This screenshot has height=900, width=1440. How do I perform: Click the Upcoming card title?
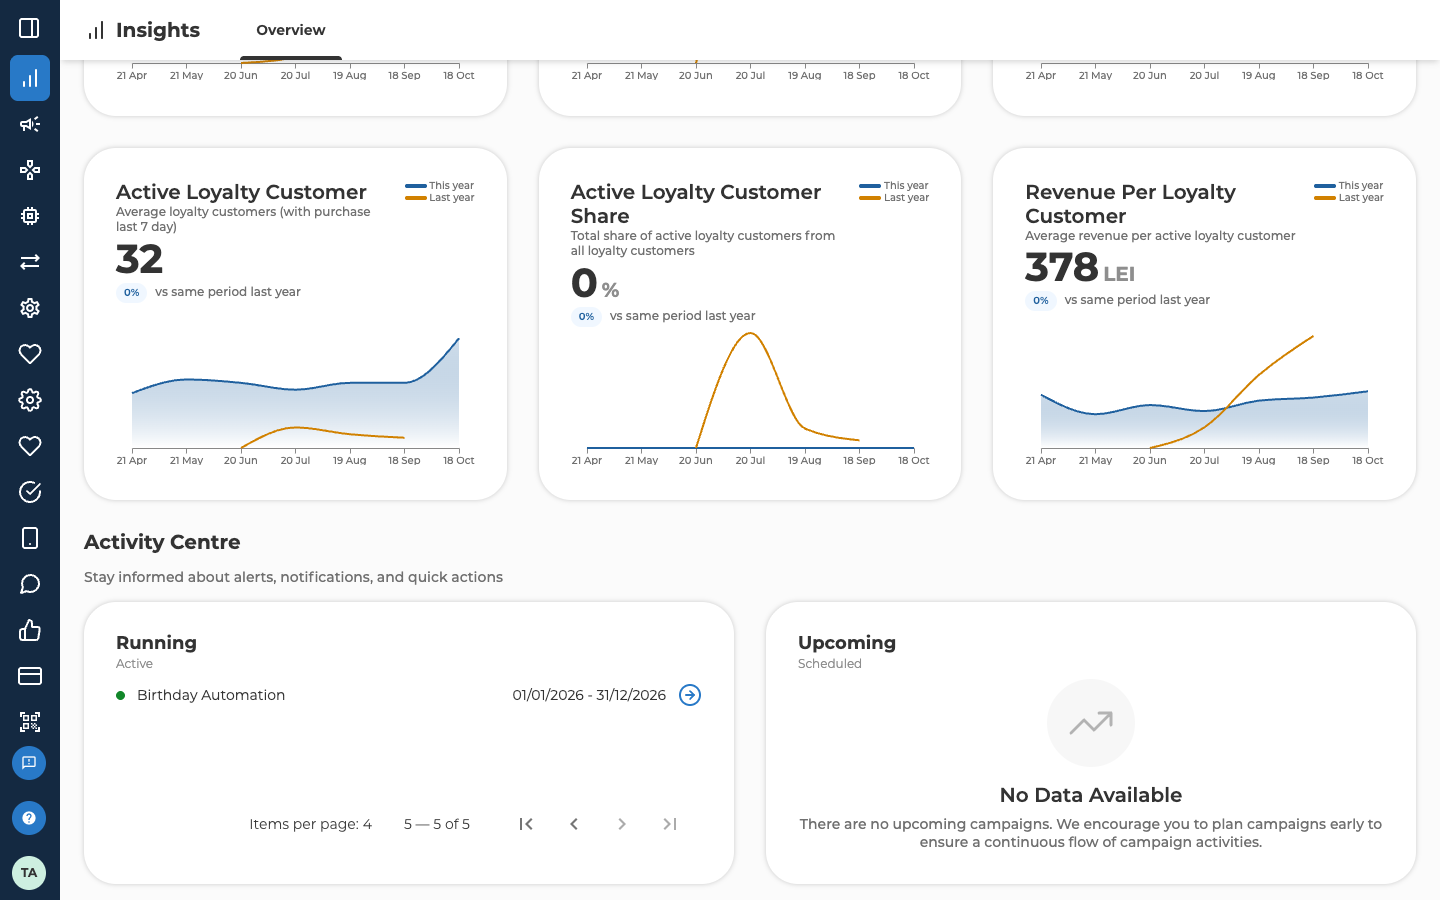(847, 643)
